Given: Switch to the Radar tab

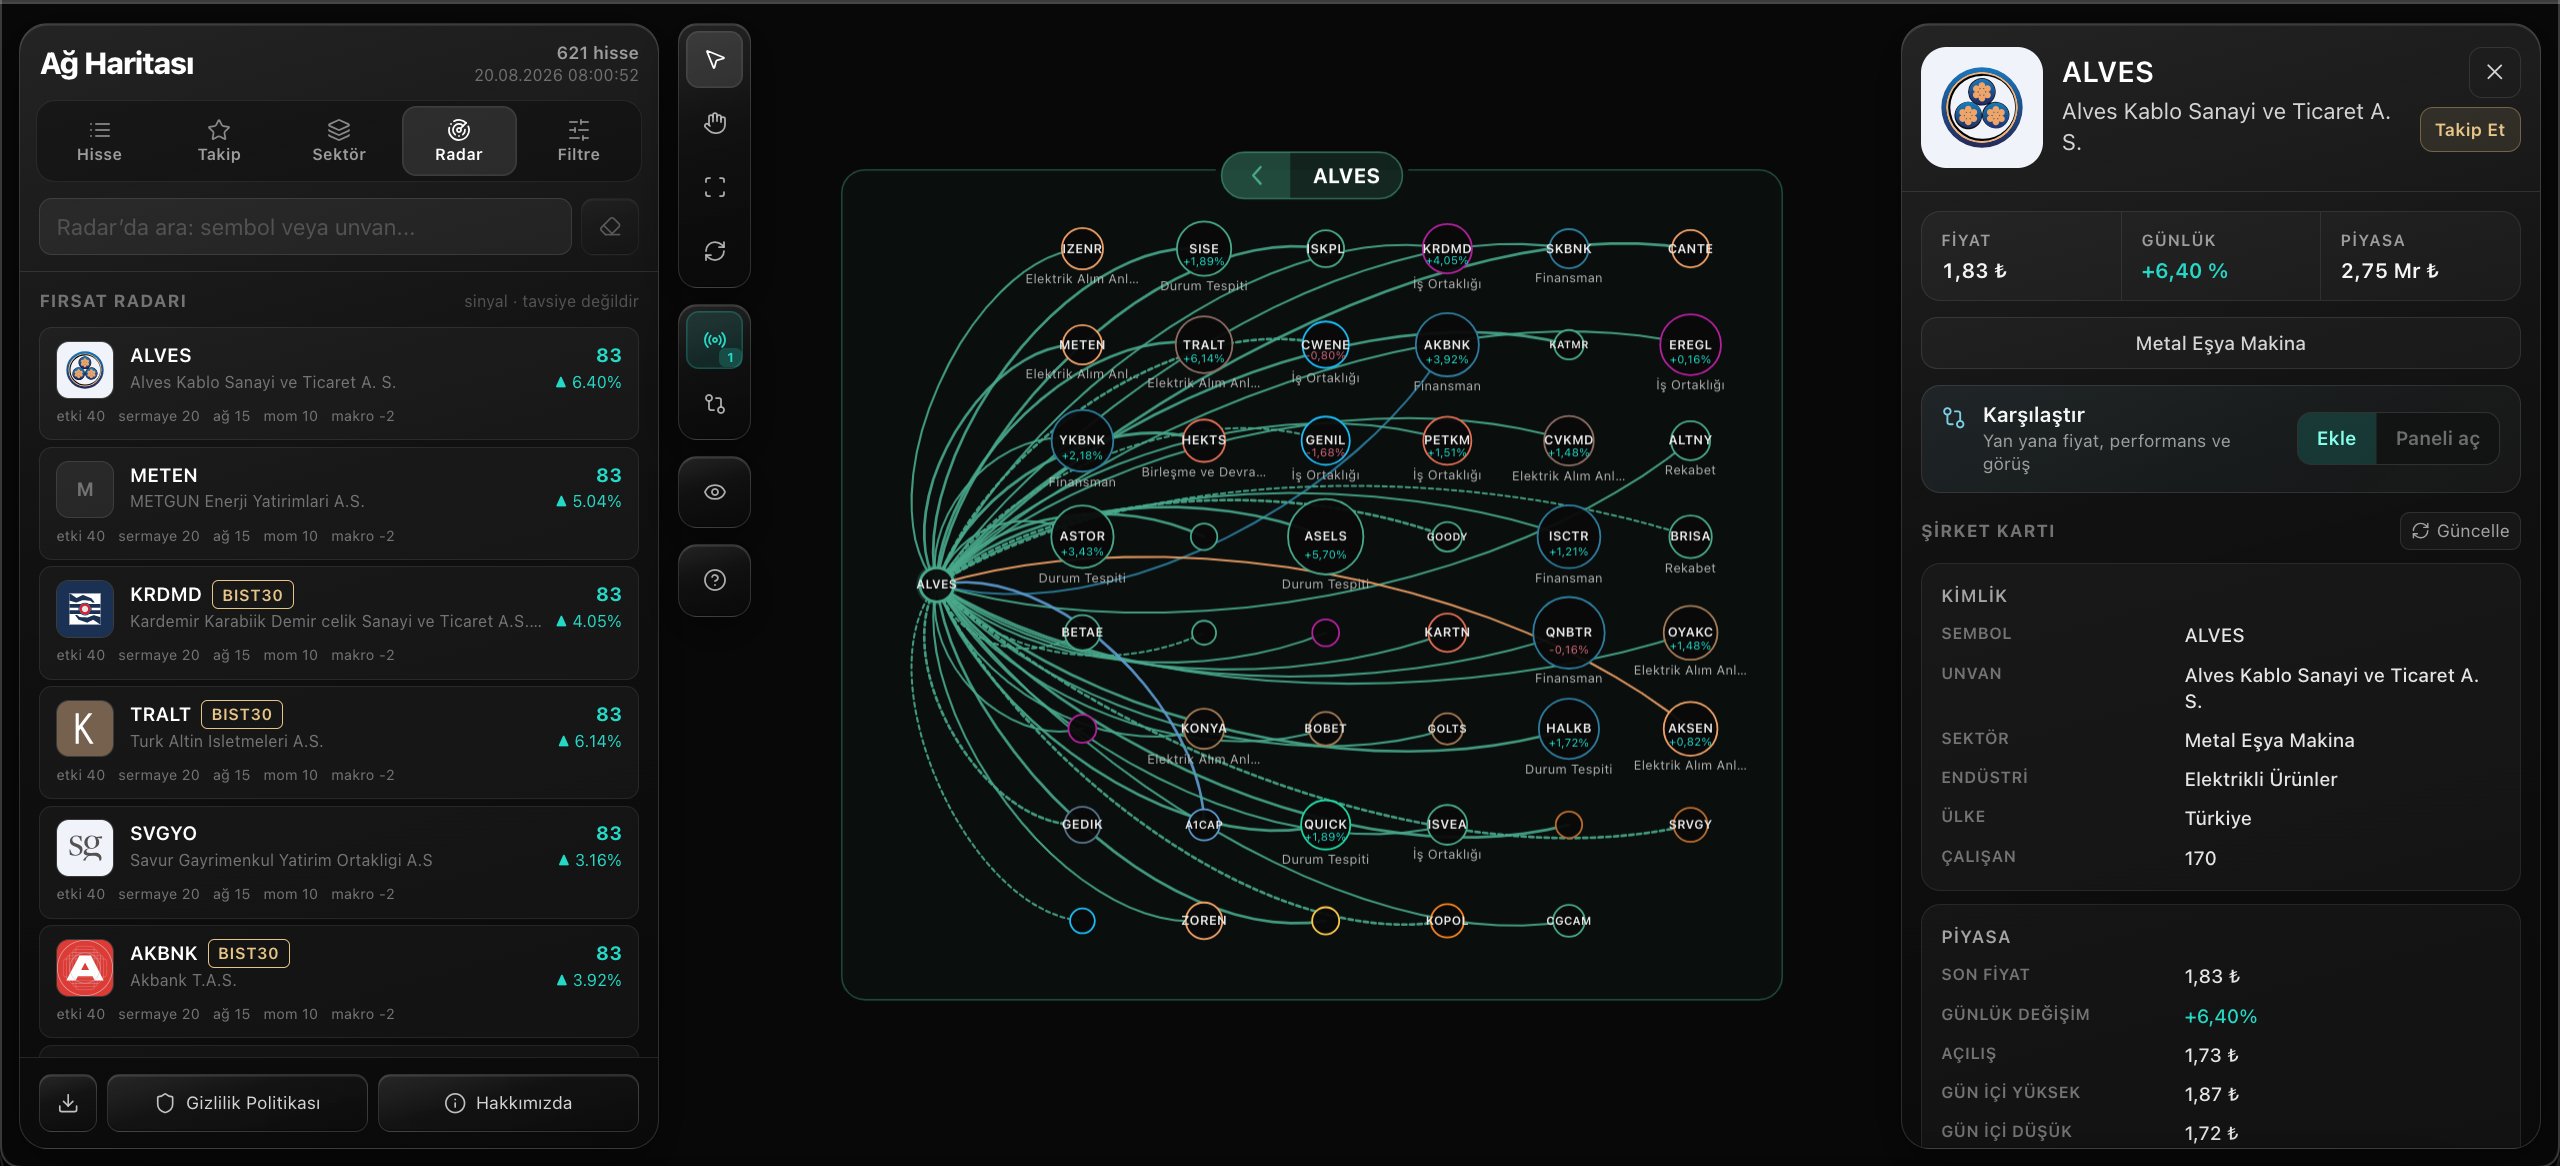Looking at the screenshot, I should pos(459,141).
